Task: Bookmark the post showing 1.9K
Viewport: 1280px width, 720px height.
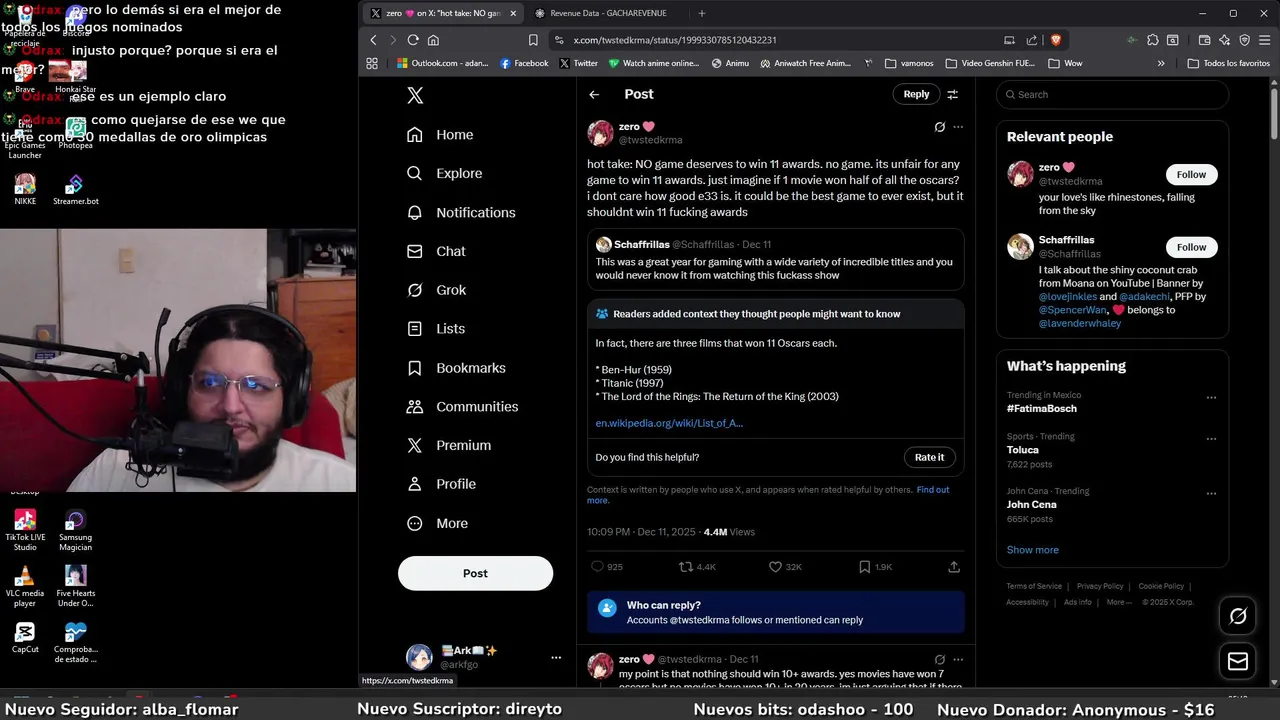Action: [x=864, y=566]
